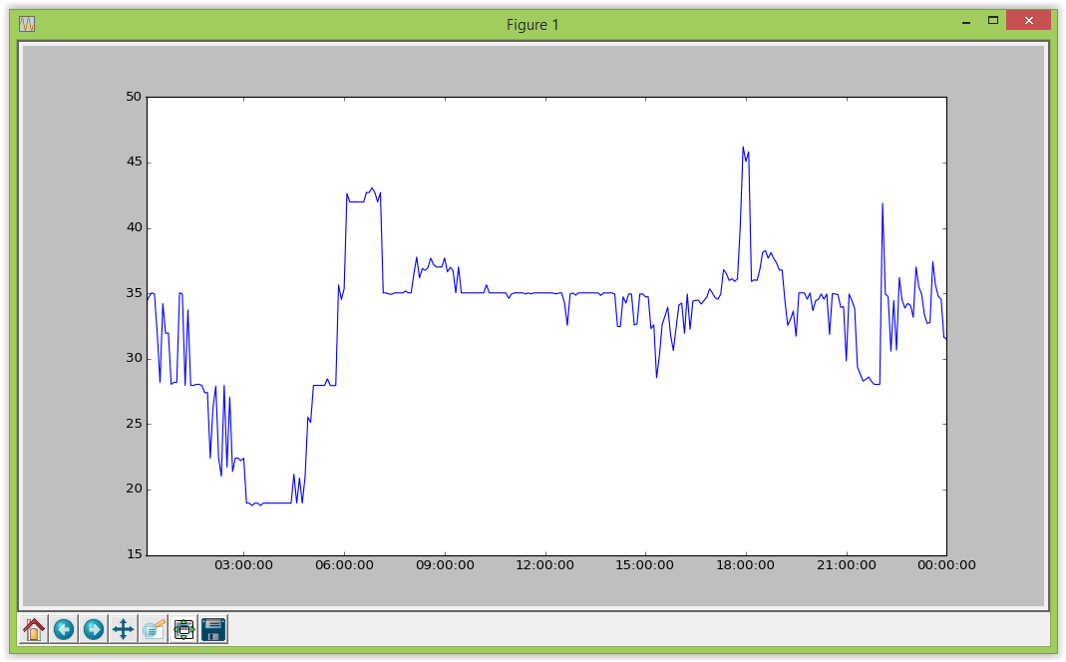Click the 50 label on the y-axis

[133, 97]
